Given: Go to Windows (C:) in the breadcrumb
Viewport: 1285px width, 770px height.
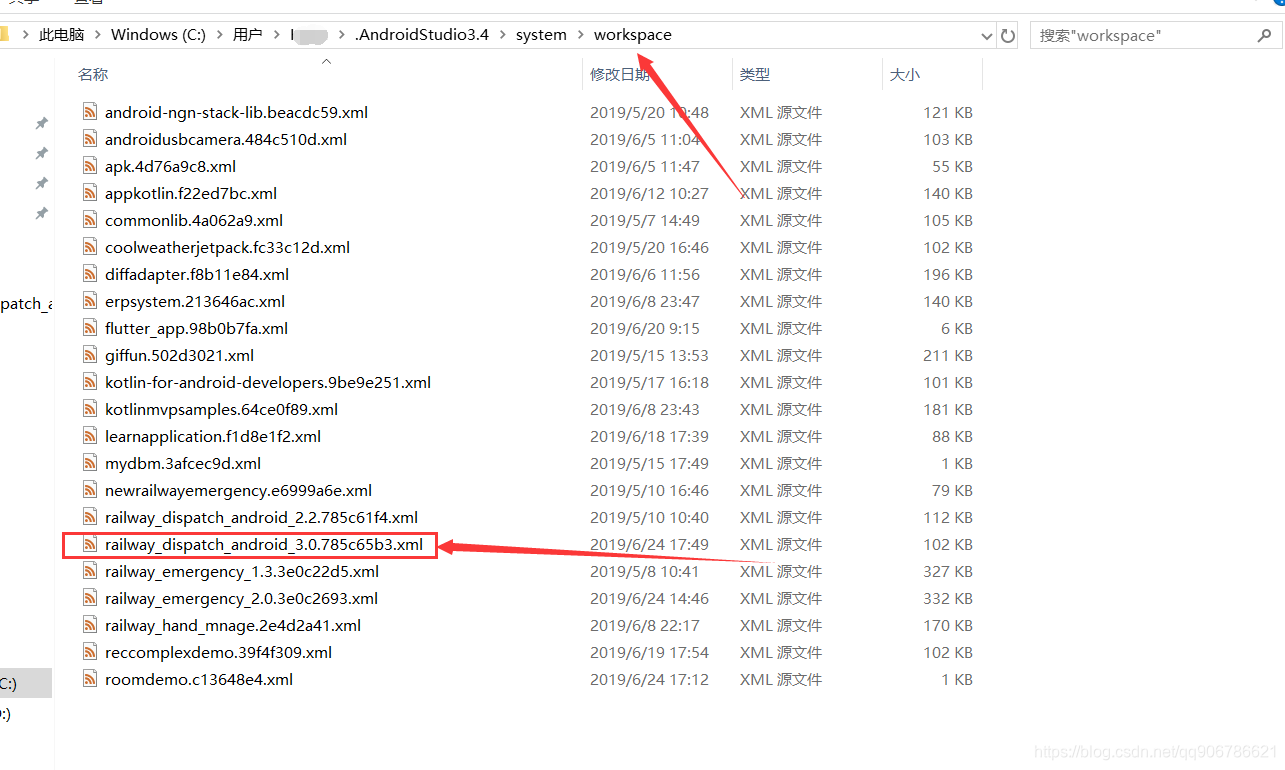Looking at the screenshot, I should [x=158, y=35].
